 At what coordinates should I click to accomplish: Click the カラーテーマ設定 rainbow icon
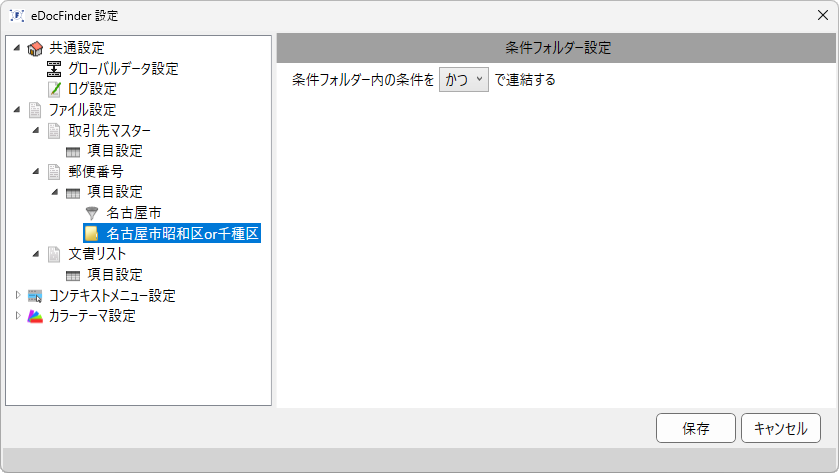35,316
